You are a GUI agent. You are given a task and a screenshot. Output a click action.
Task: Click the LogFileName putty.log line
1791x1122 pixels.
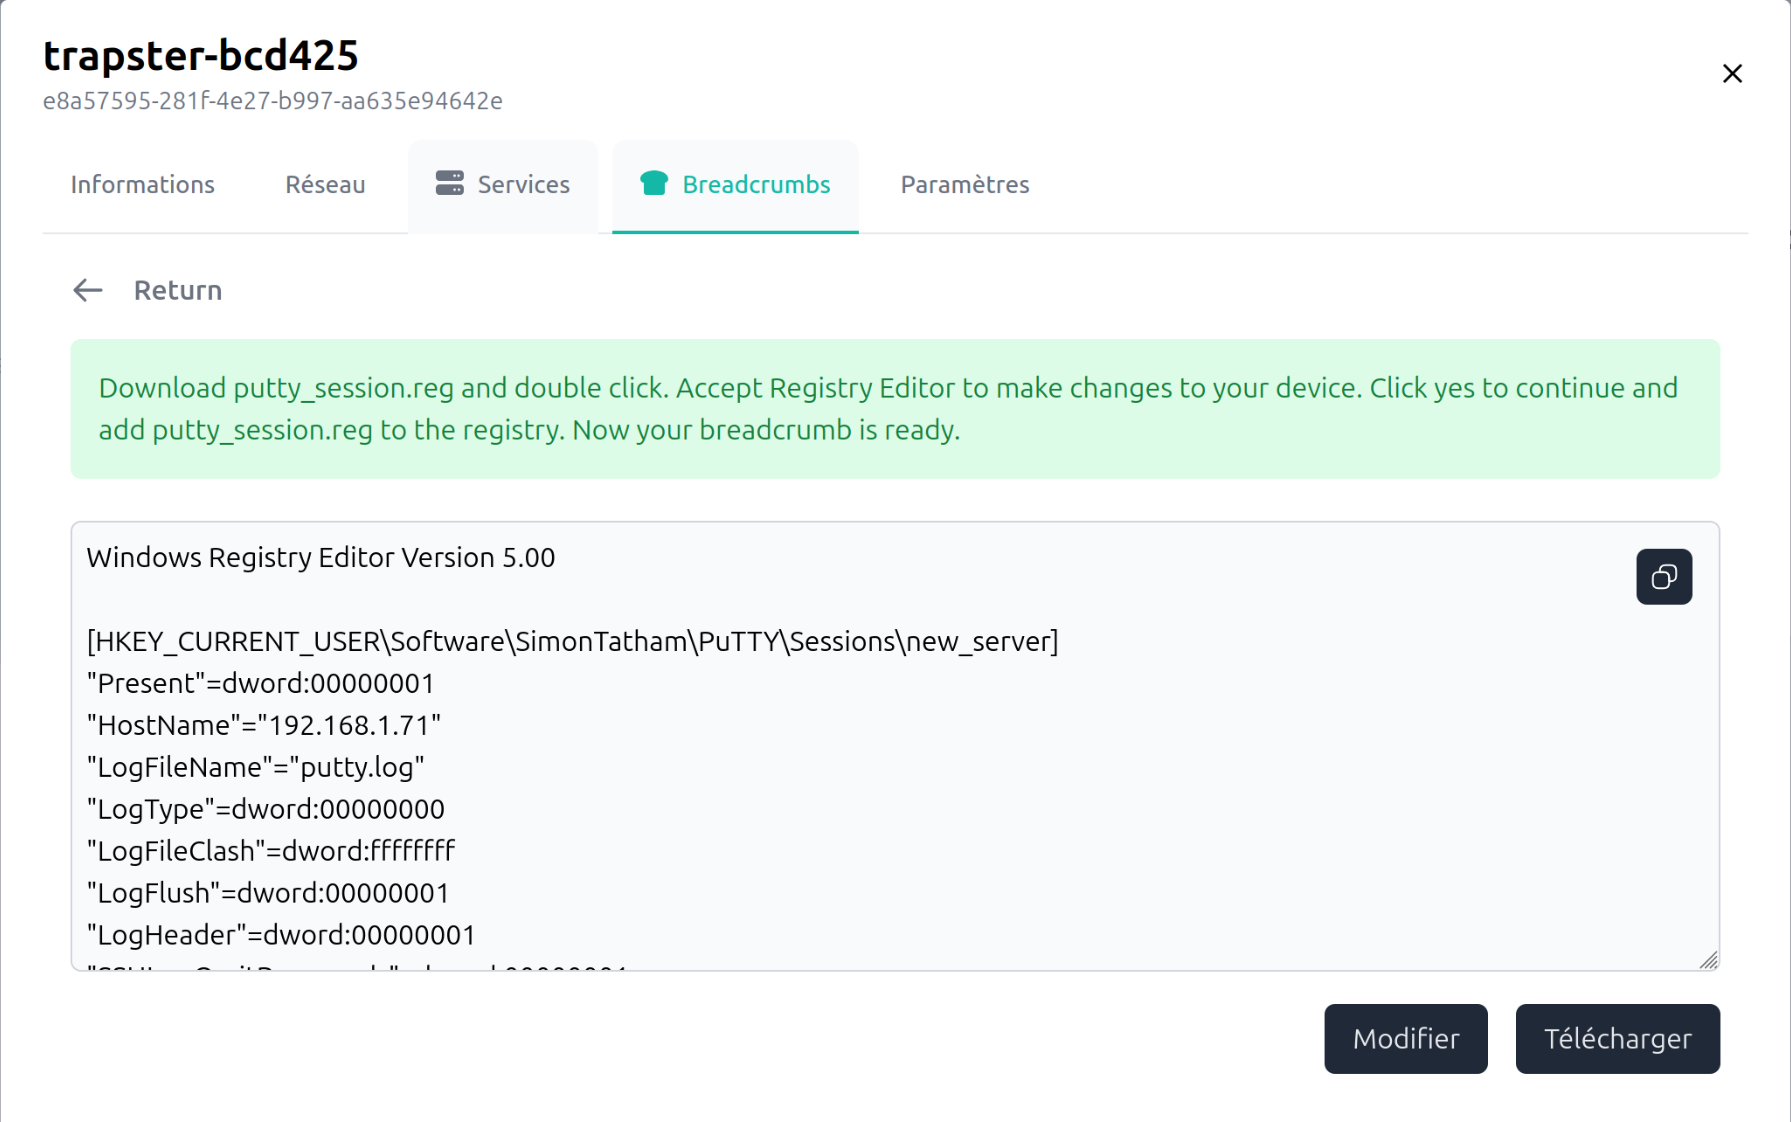pyautogui.click(x=256, y=768)
